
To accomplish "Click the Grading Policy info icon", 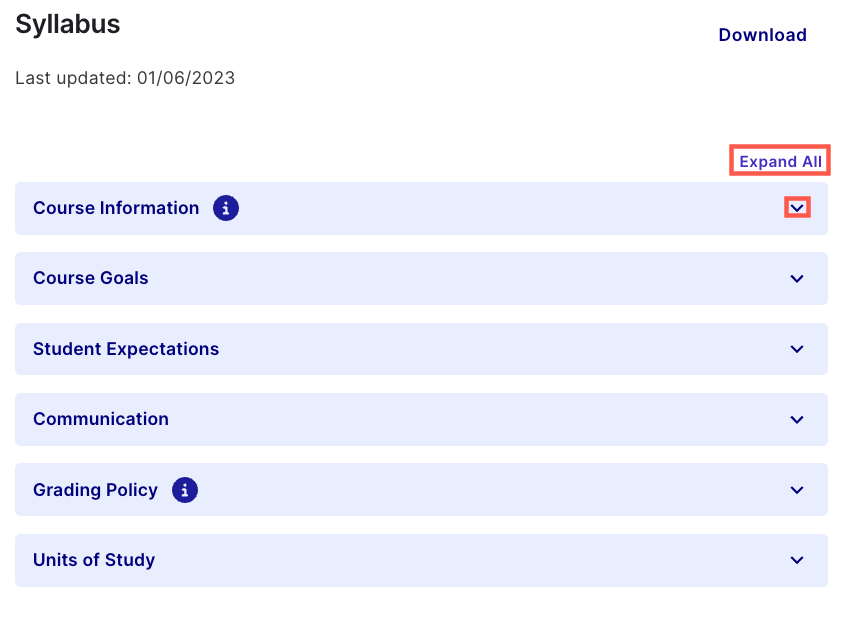I will [x=184, y=490].
